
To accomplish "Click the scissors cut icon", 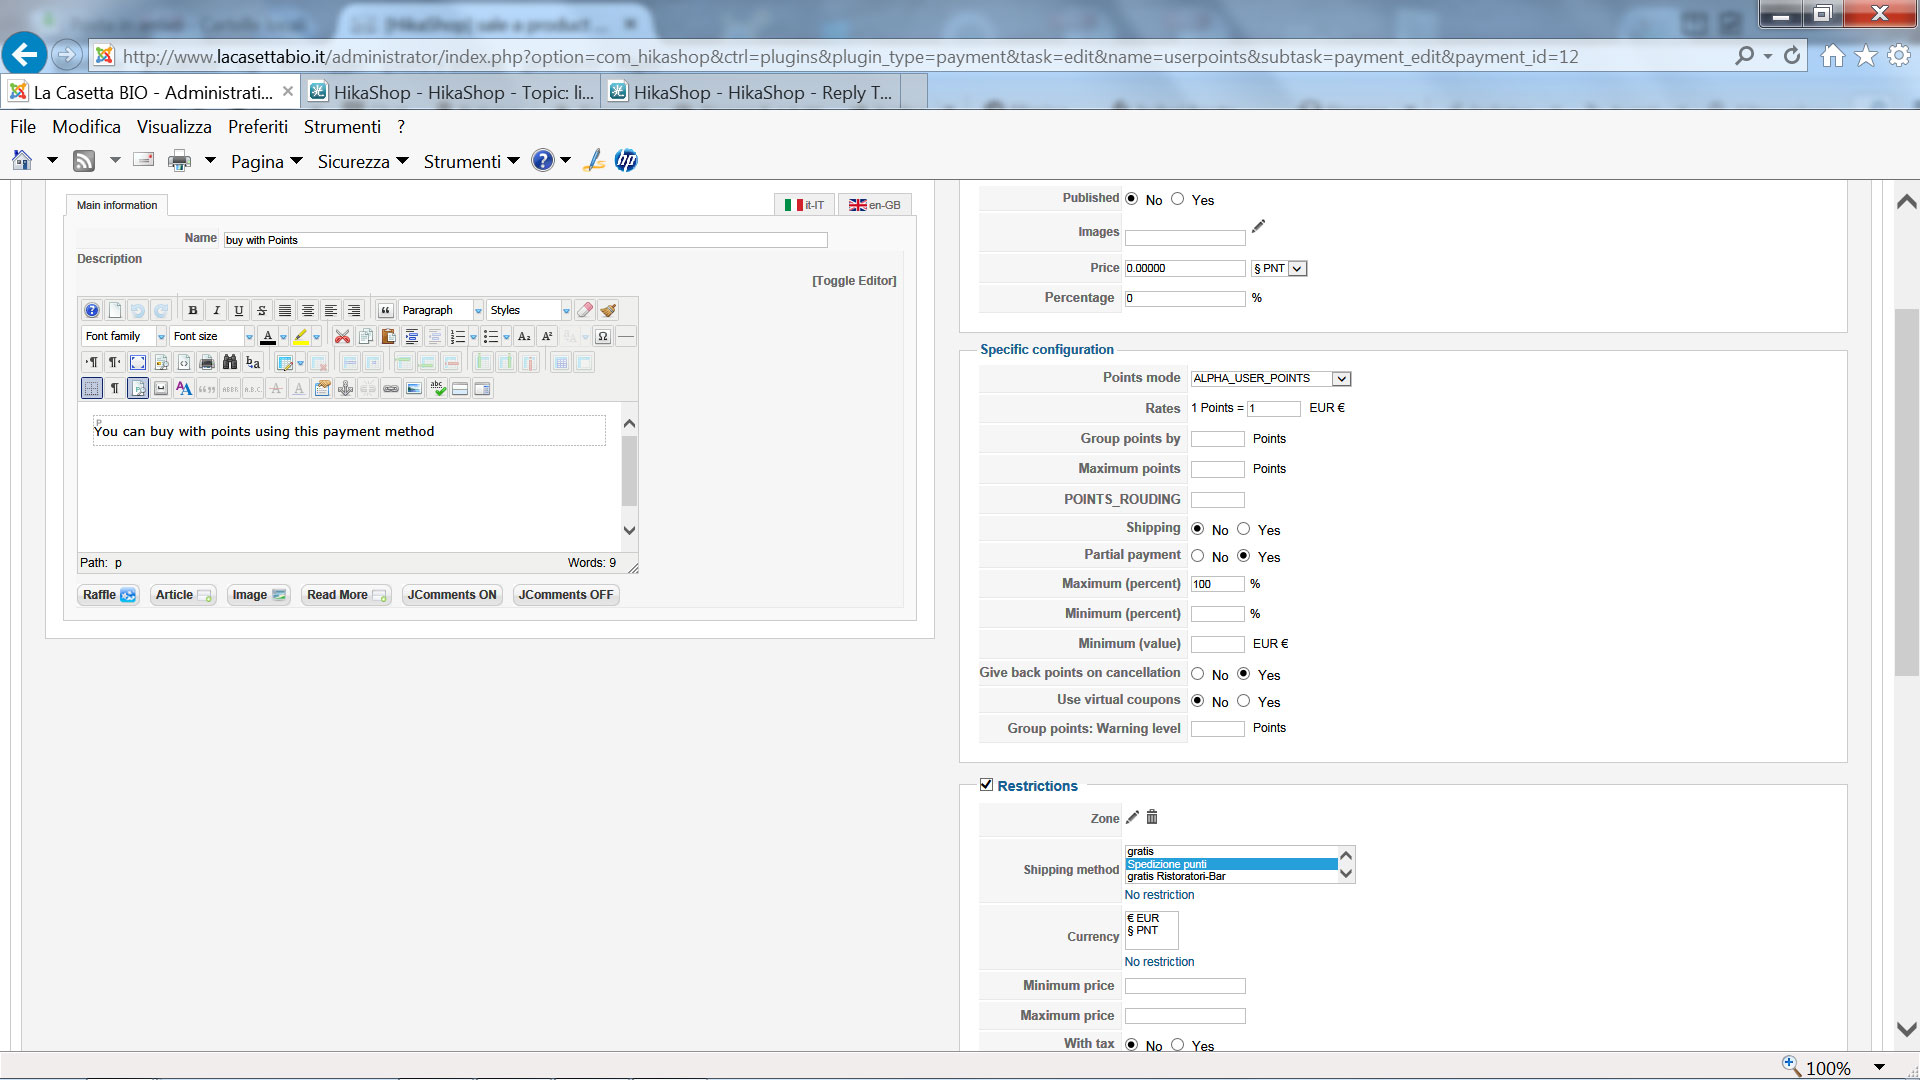I will coord(342,336).
